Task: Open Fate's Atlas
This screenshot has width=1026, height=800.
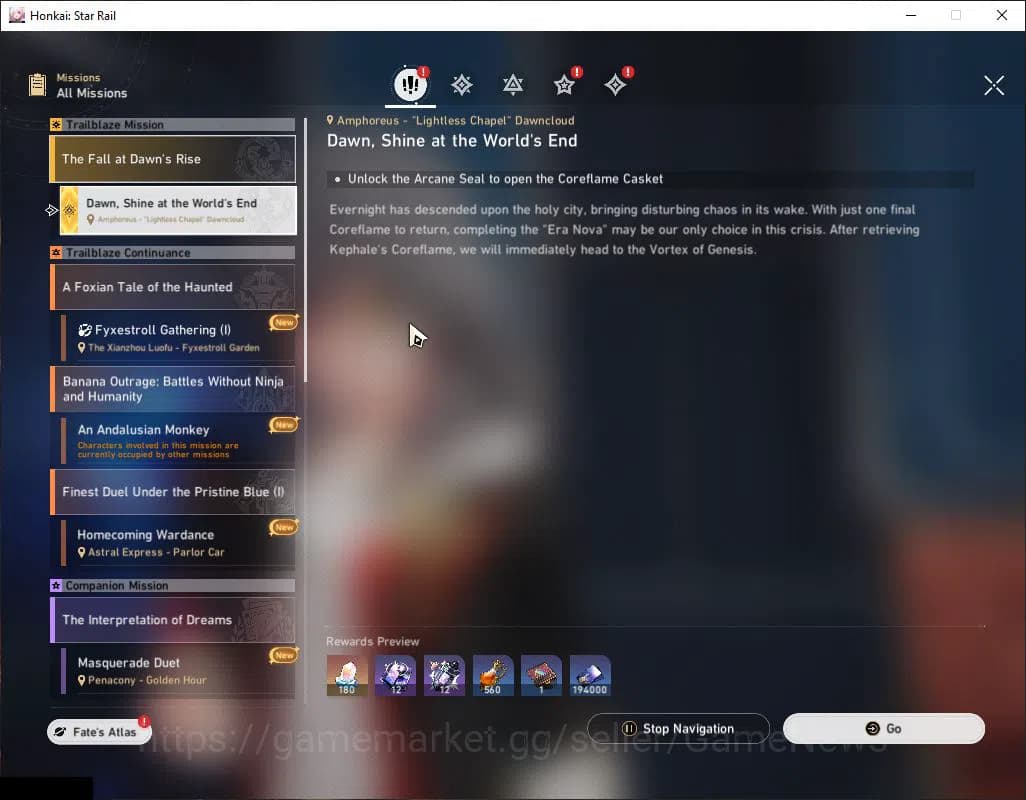Action: coord(99,732)
